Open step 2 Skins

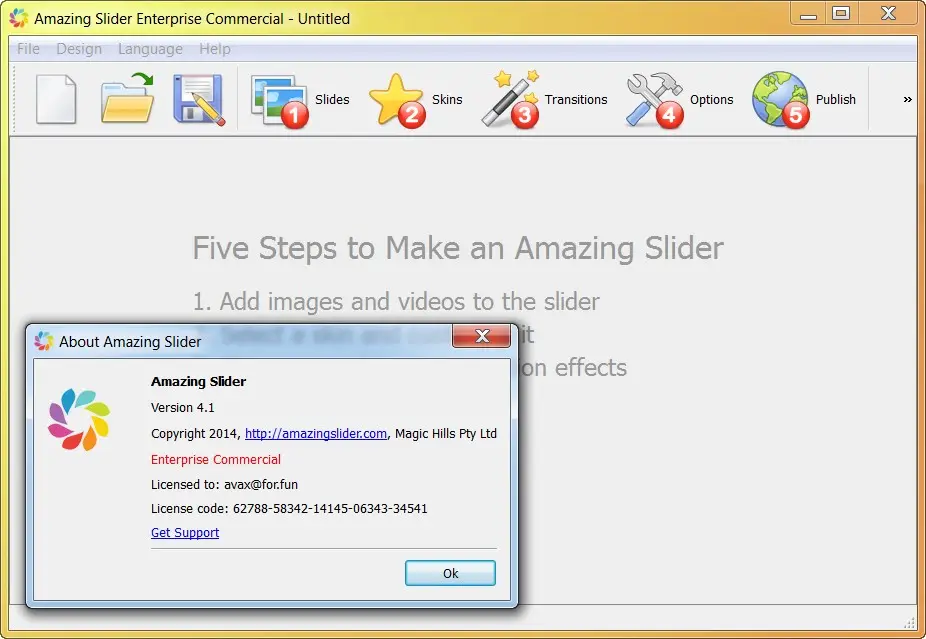pyautogui.click(x=416, y=99)
